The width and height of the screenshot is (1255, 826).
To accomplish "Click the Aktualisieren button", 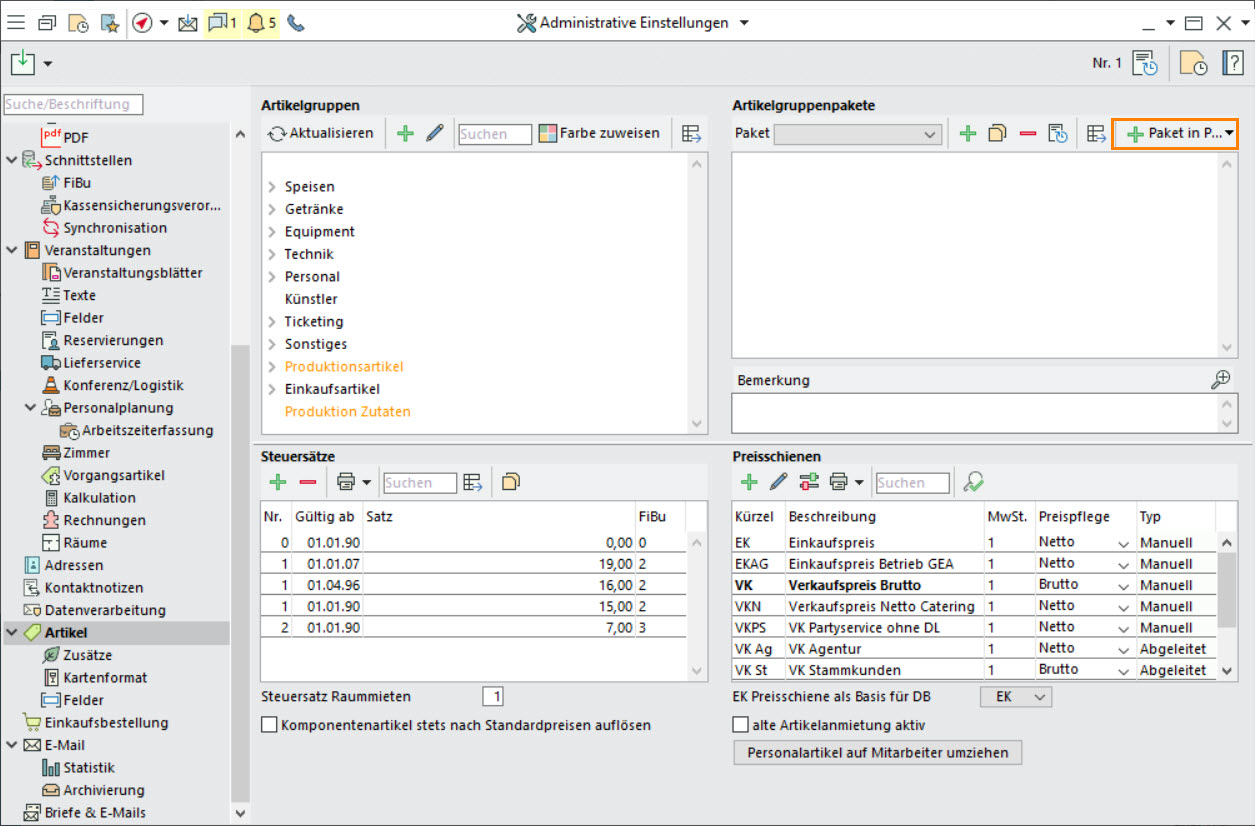I will (321, 133).
